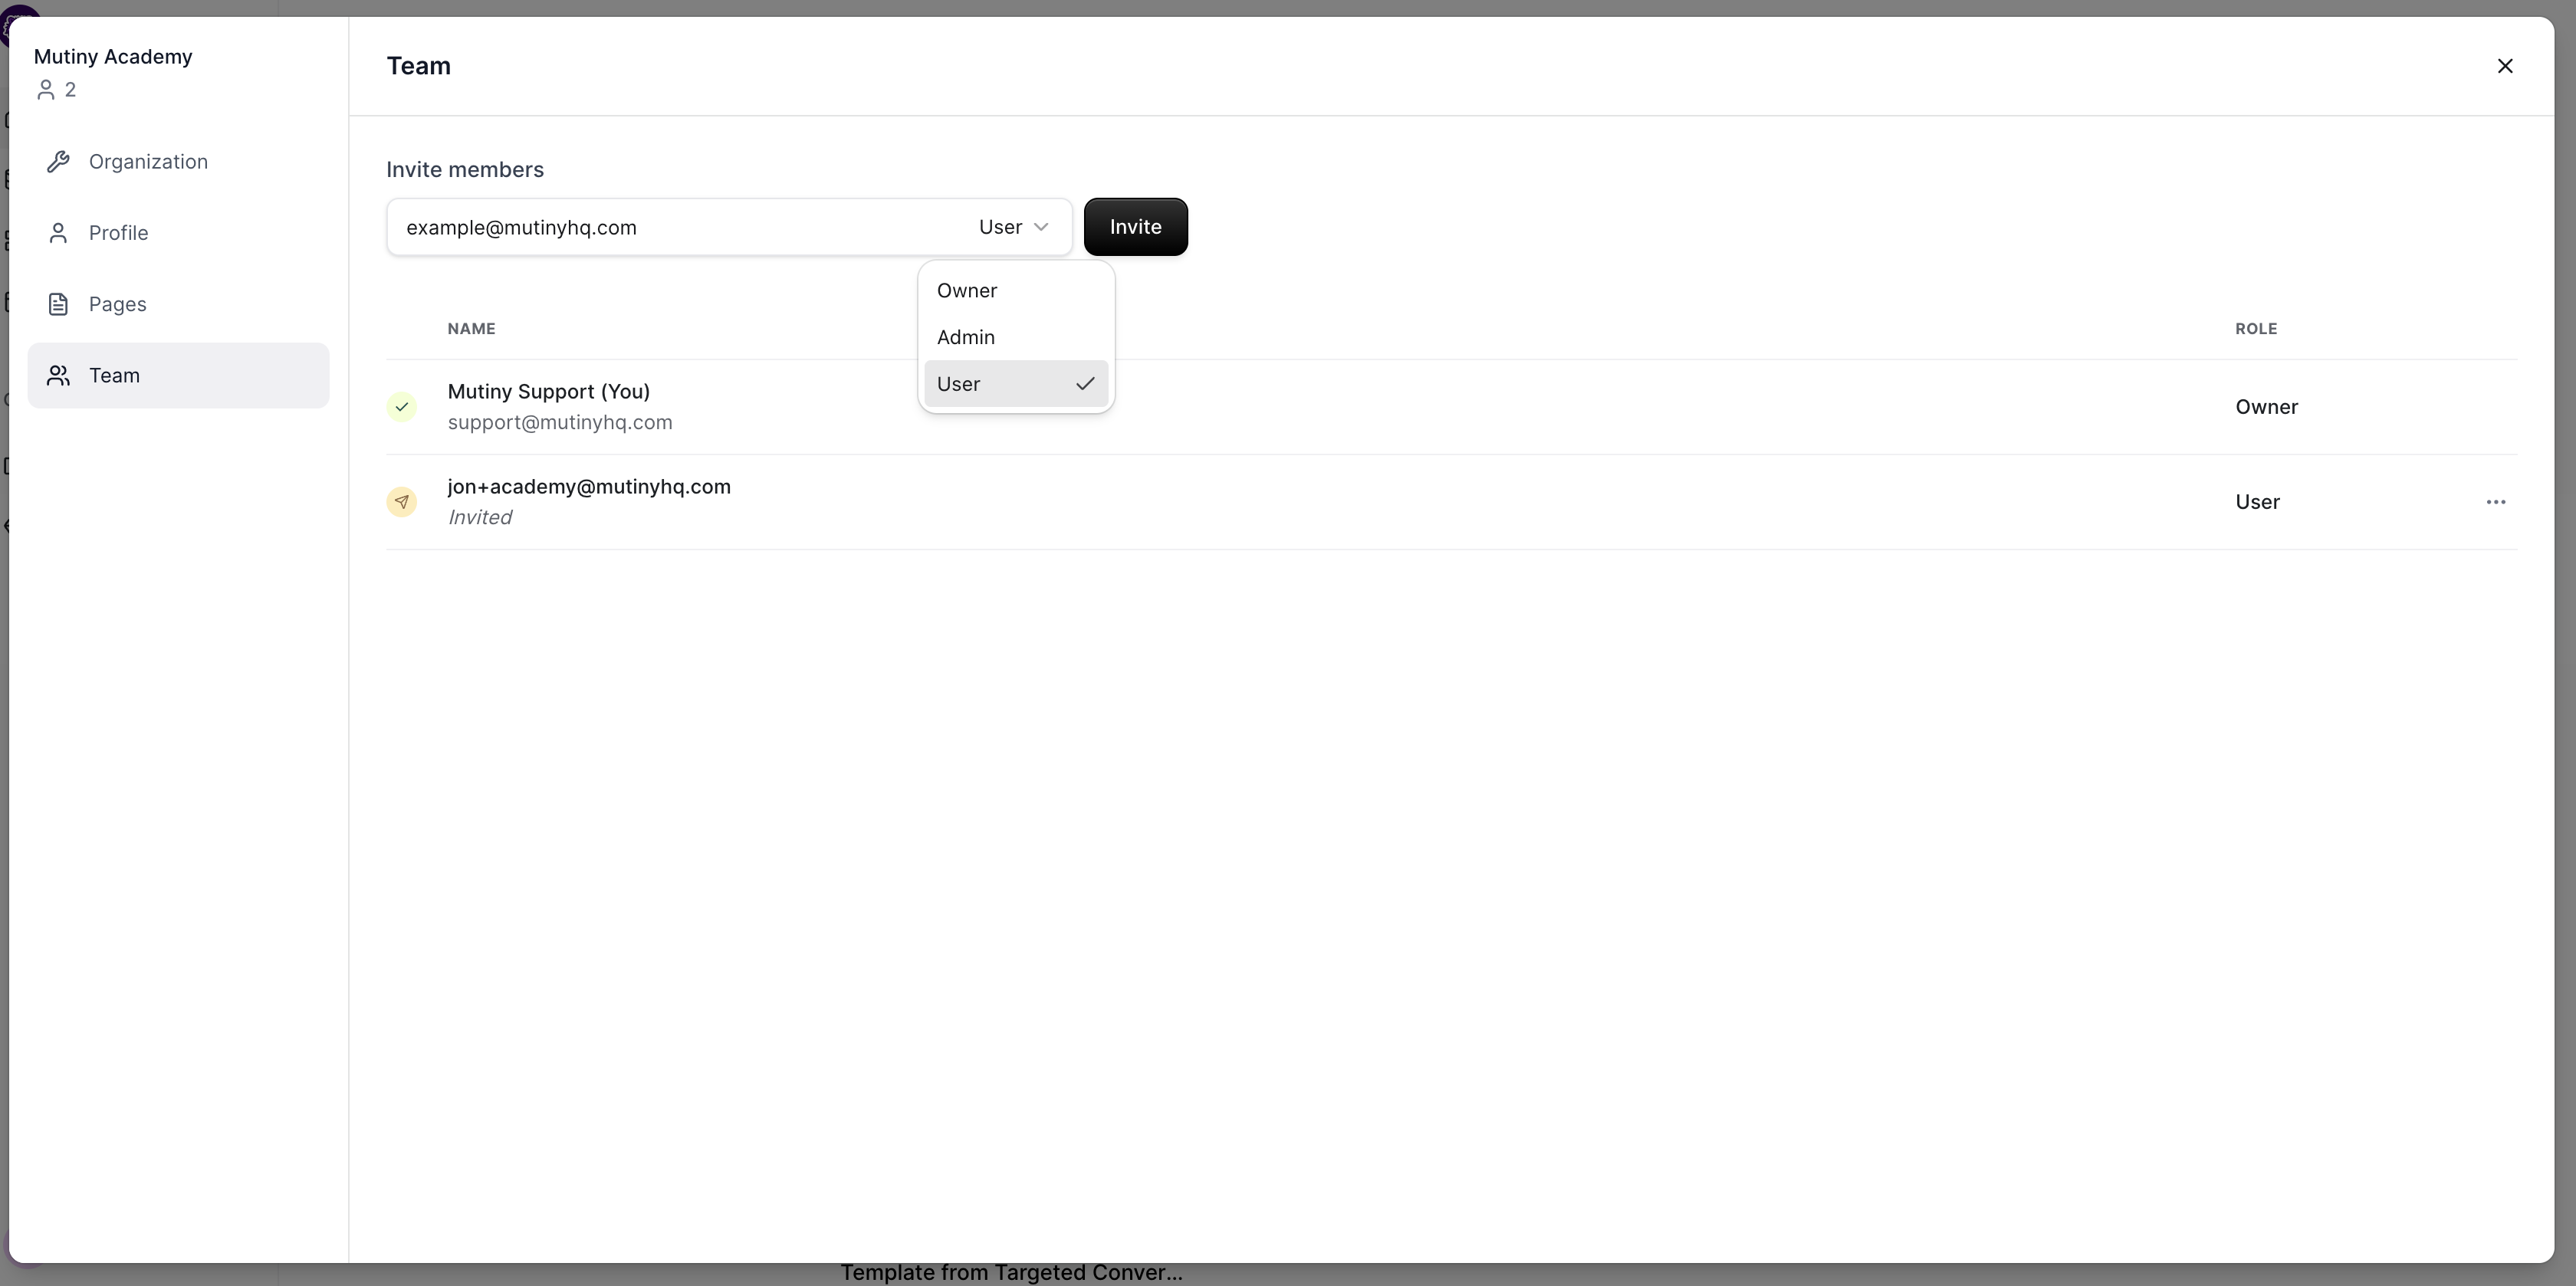Click the Mutiny Academy organization name
This screenshot has width=2576, height=1286.
113,57
